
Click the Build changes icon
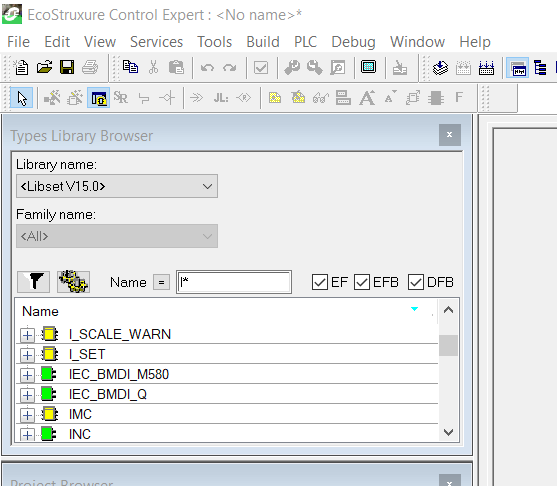coord(314,67)
